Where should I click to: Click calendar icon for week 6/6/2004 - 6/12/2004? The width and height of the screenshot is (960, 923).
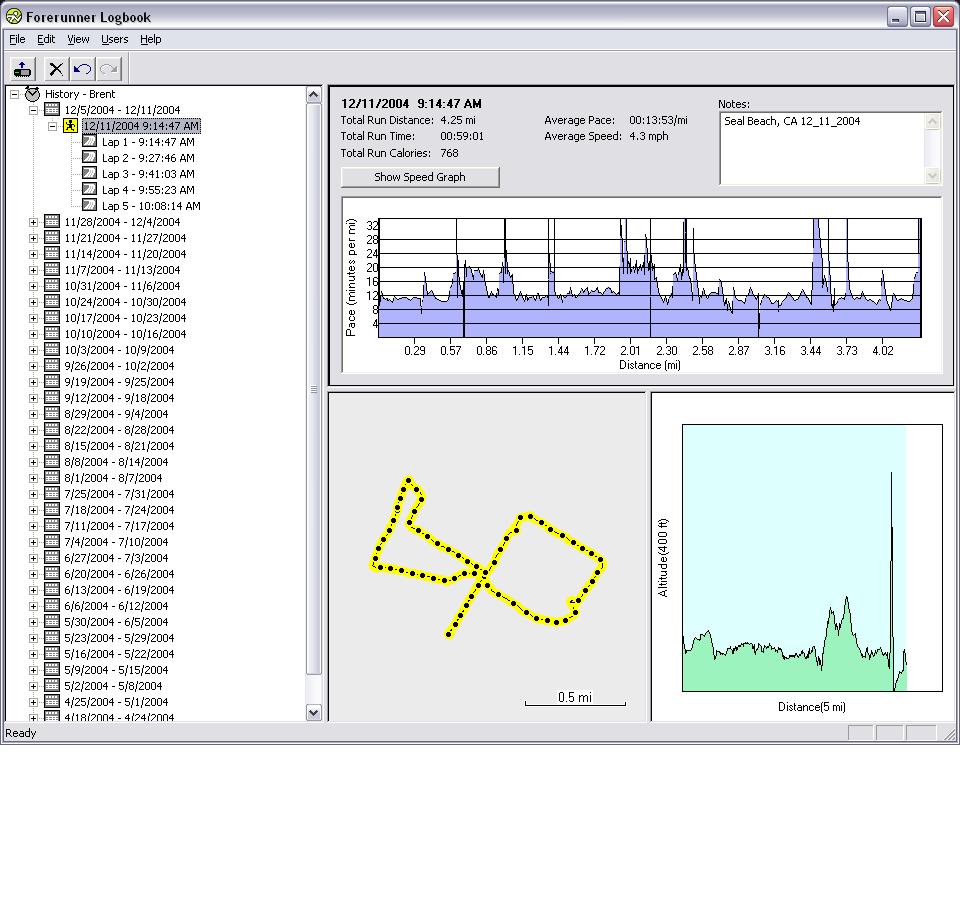[x=52, y=605]
